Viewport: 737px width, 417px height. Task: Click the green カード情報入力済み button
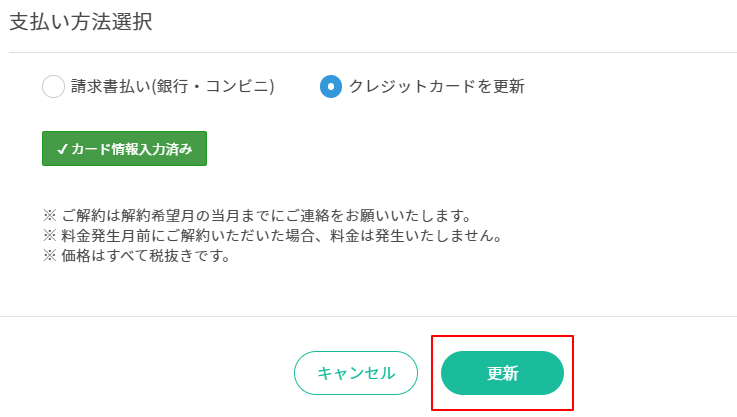(124, 149)
